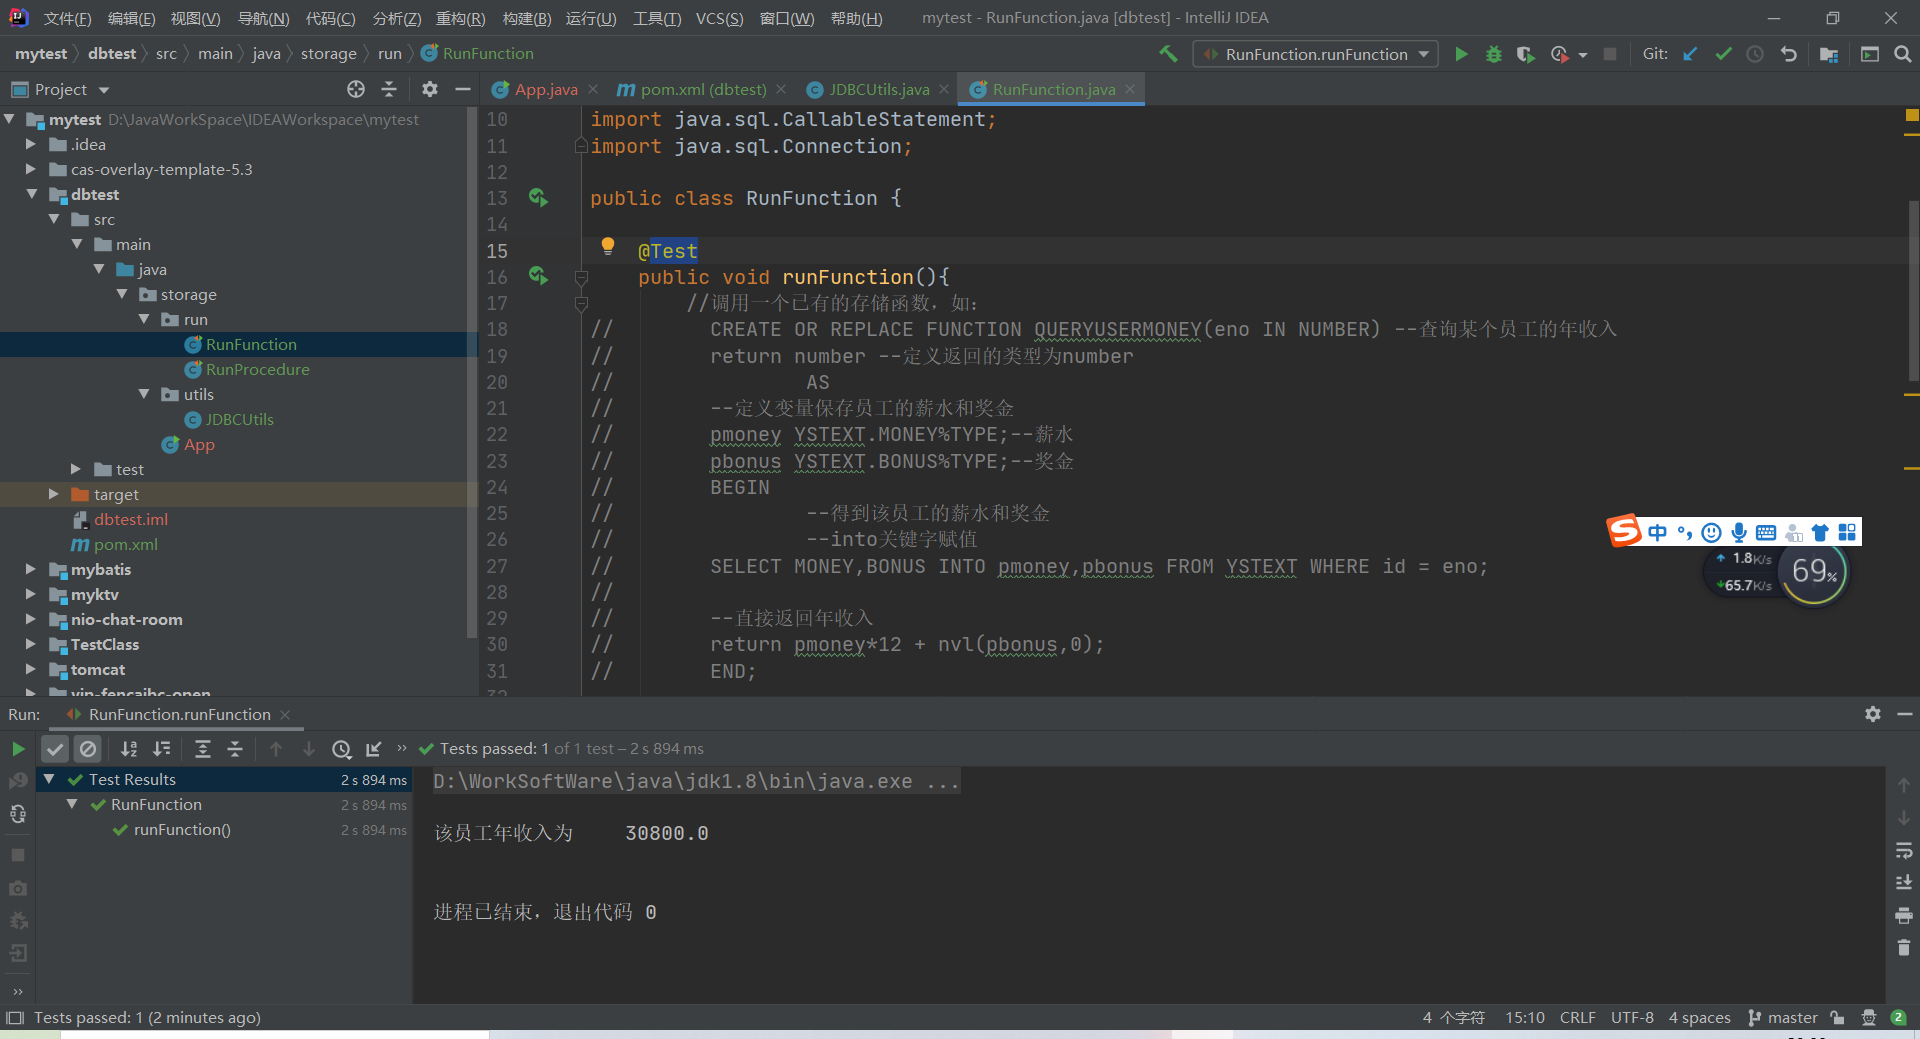The width and height of the screenshot is (1920, 1039).
Task: Open Project view dropdown
Action: 104,90
